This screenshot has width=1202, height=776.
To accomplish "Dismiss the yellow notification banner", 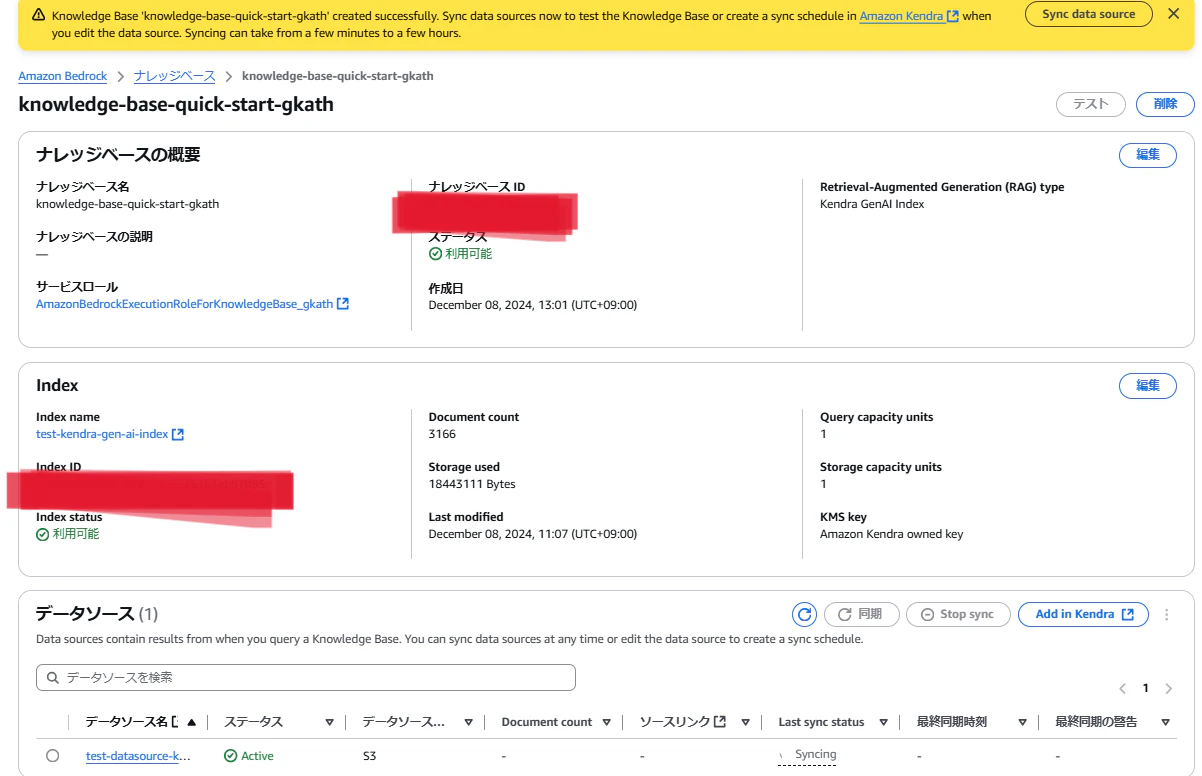I will coord(1174,14).
